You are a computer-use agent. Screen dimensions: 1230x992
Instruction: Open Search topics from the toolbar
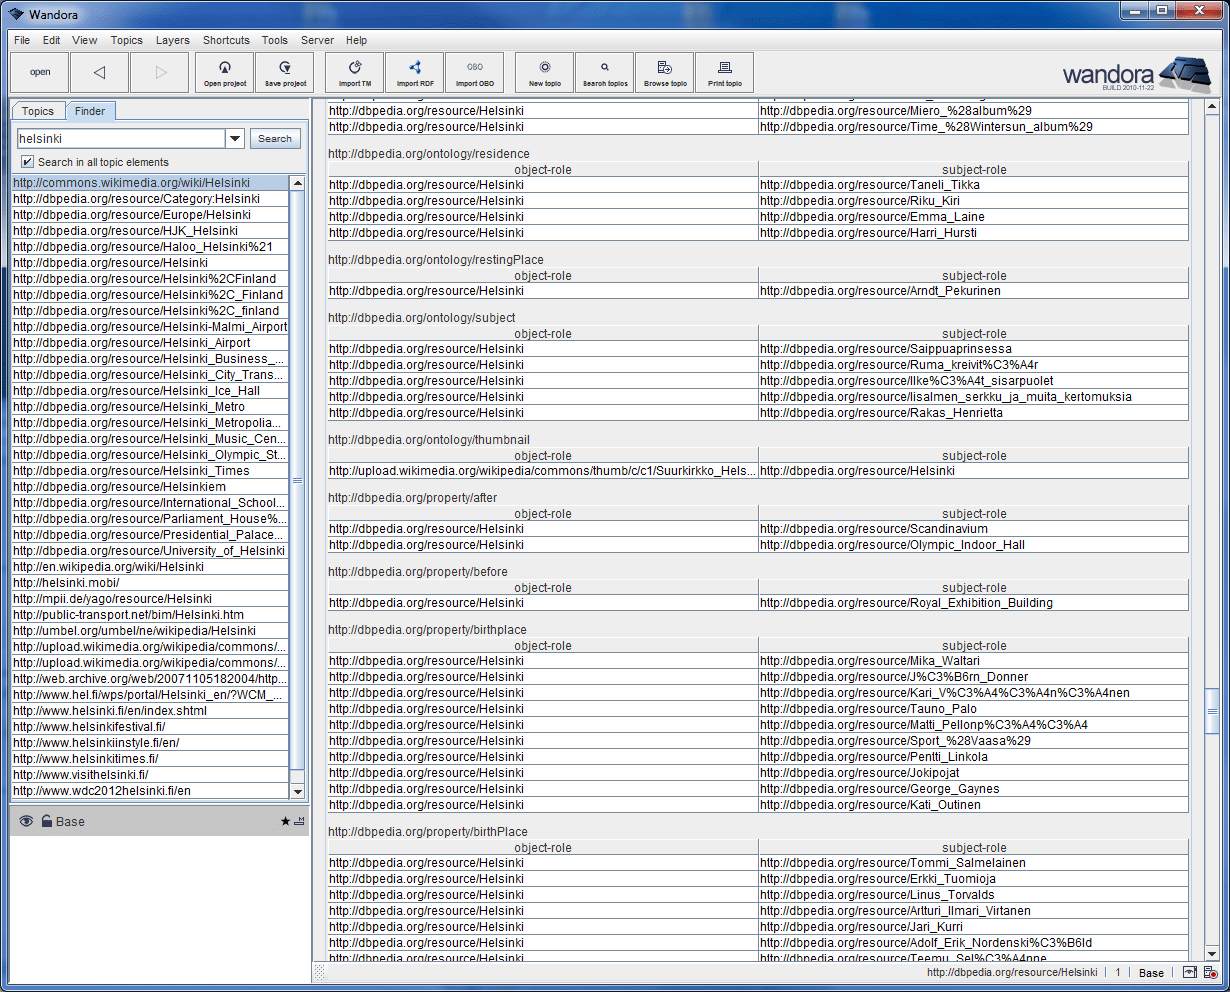tap(603, 72)
